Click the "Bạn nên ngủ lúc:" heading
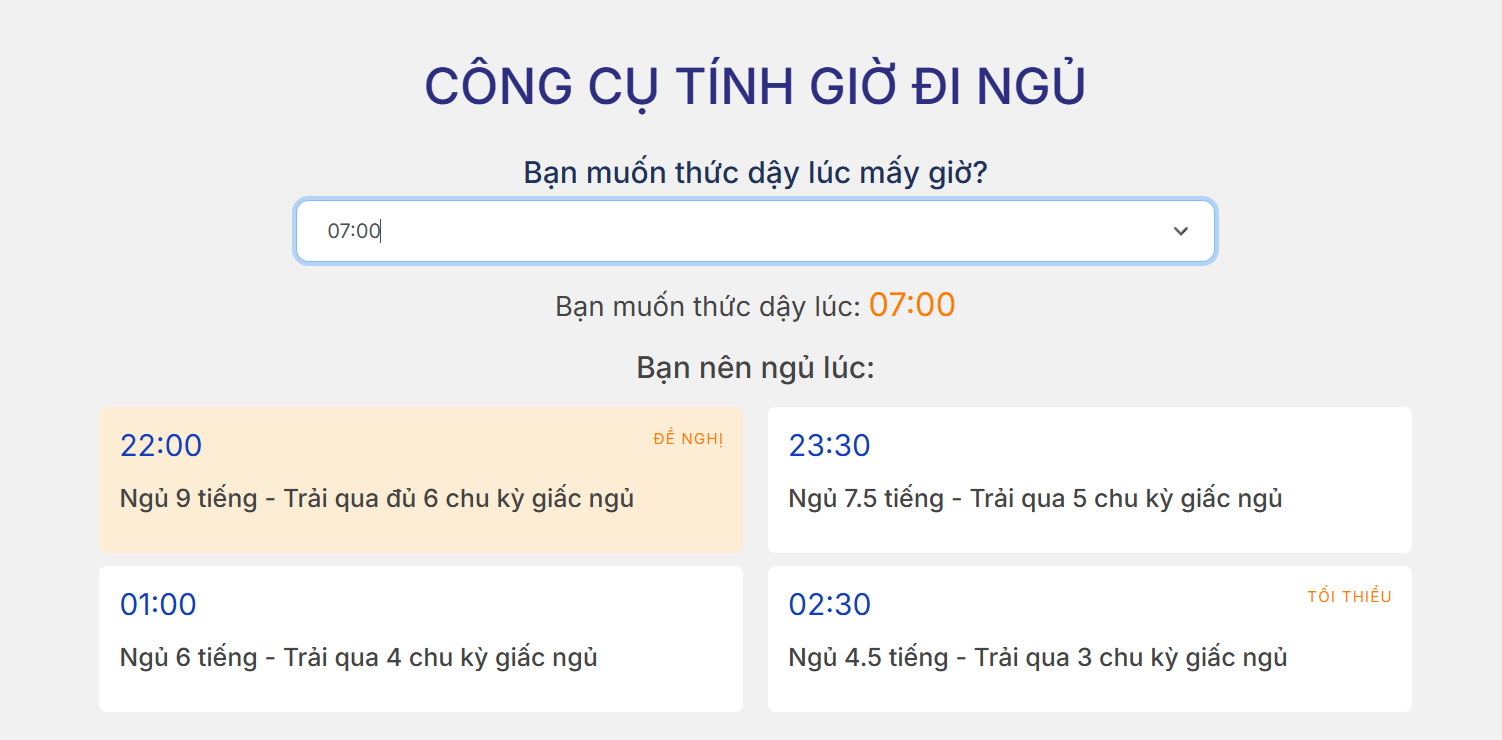Image resolution: width=1502 pixels, height=740 pixels. [755, 368]
